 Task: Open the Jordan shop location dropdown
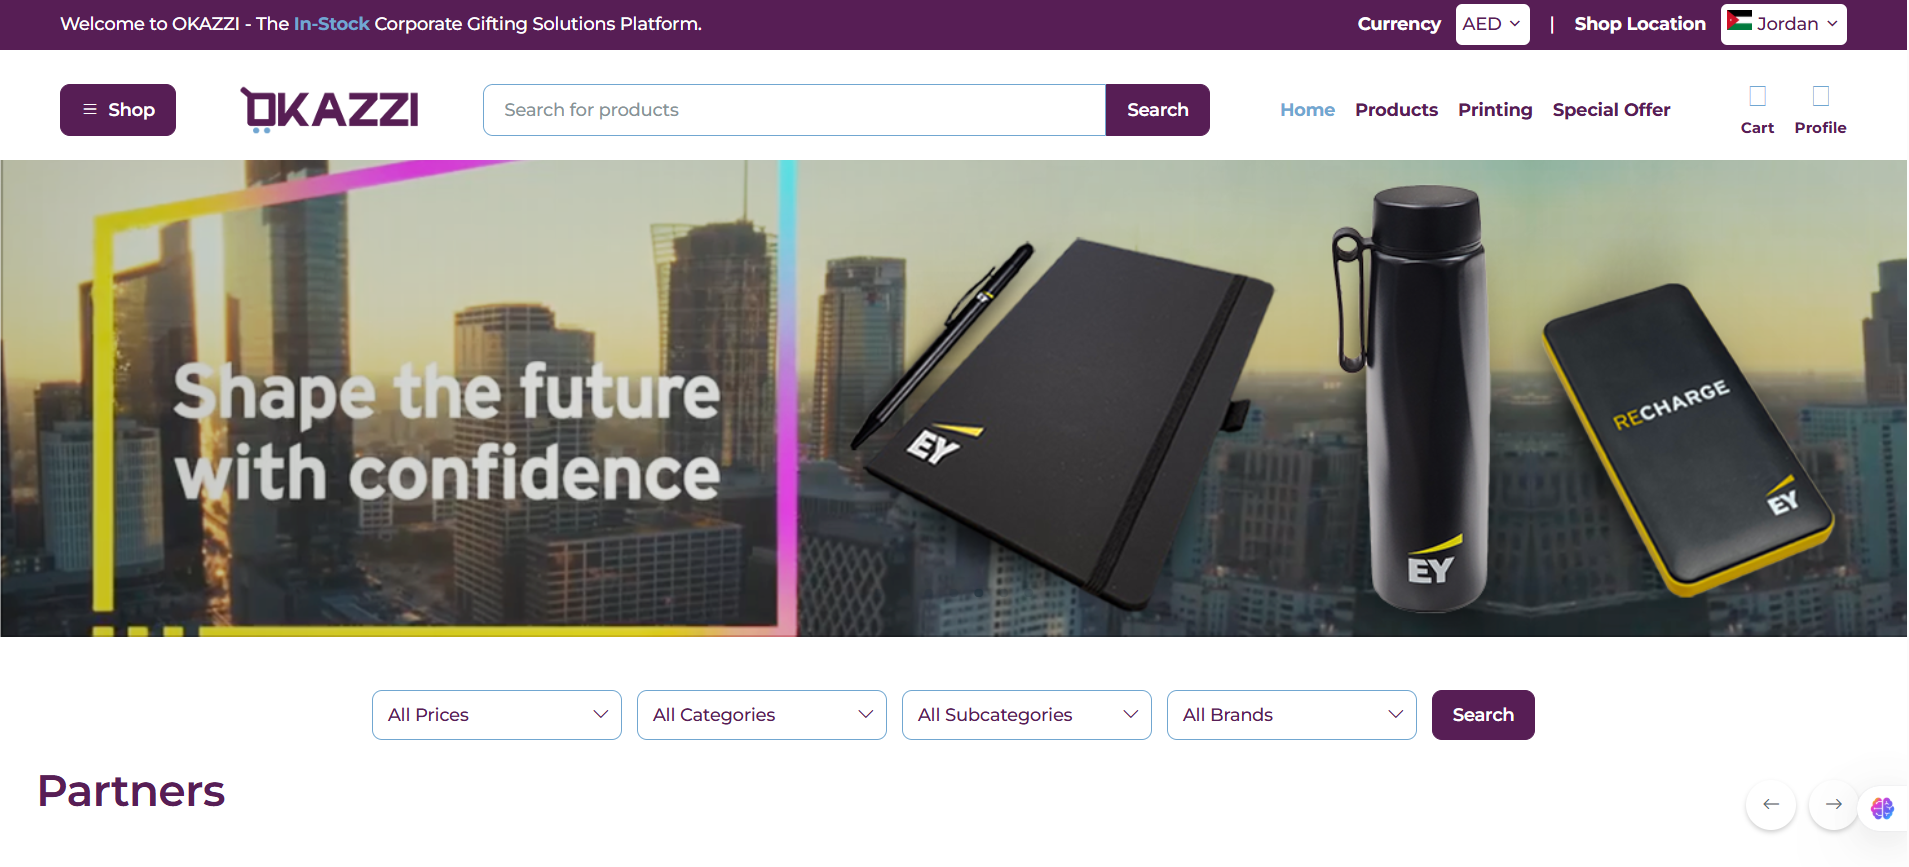pos(1783,24)
